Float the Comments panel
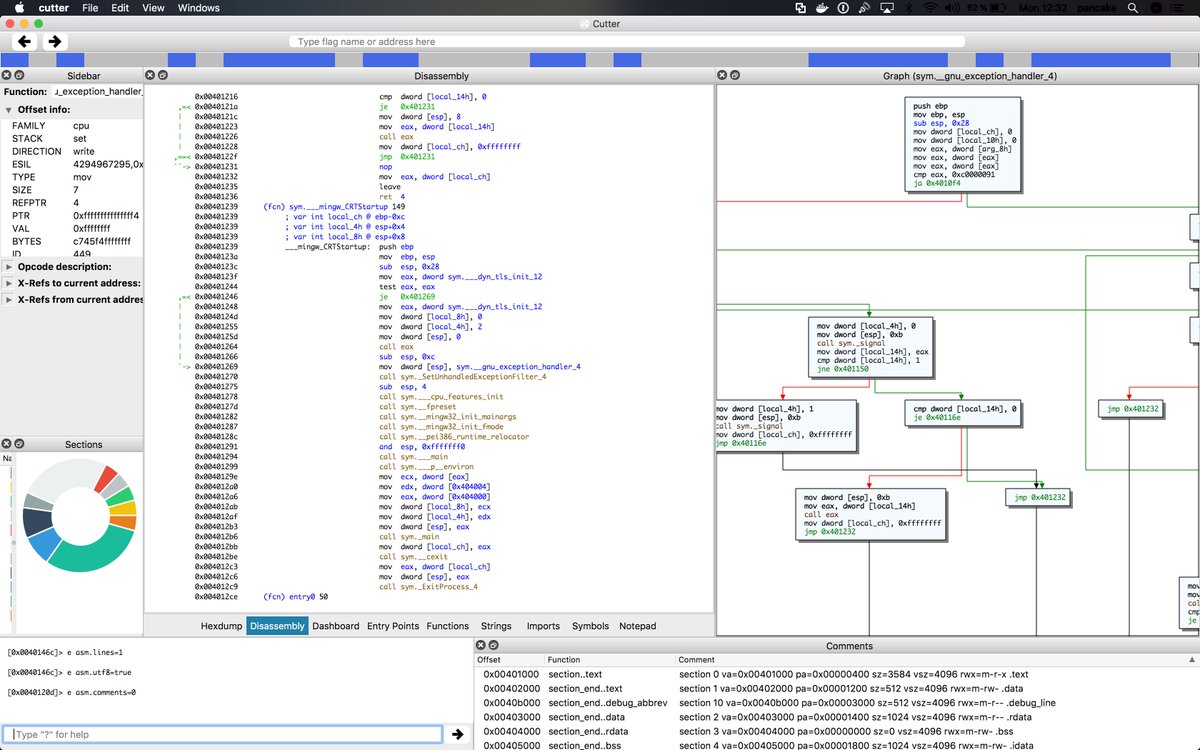The height and width of the screenshot is (750, 1200). [x=495, y=646]
